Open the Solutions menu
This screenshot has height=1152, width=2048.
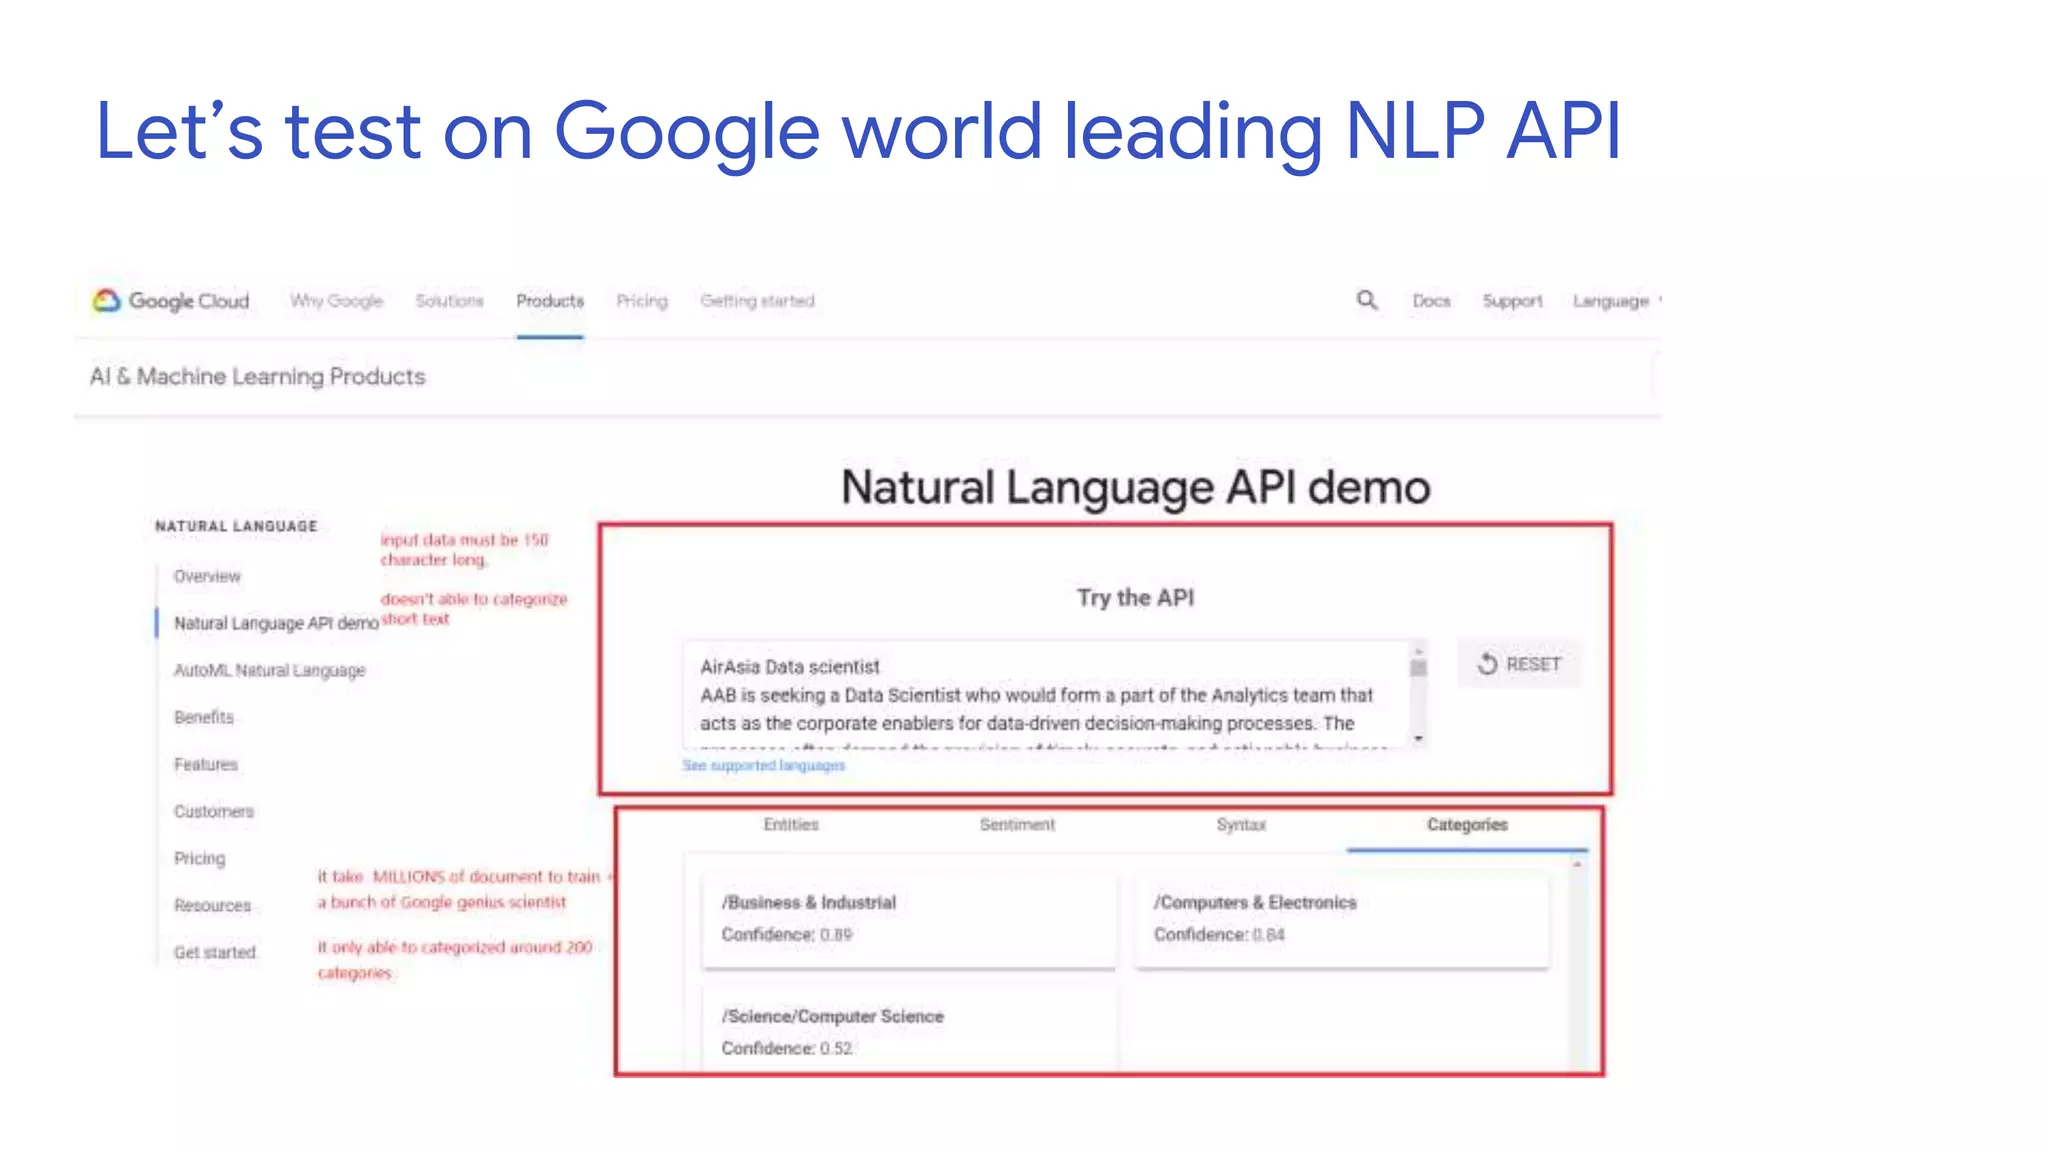tap(449, 301)
